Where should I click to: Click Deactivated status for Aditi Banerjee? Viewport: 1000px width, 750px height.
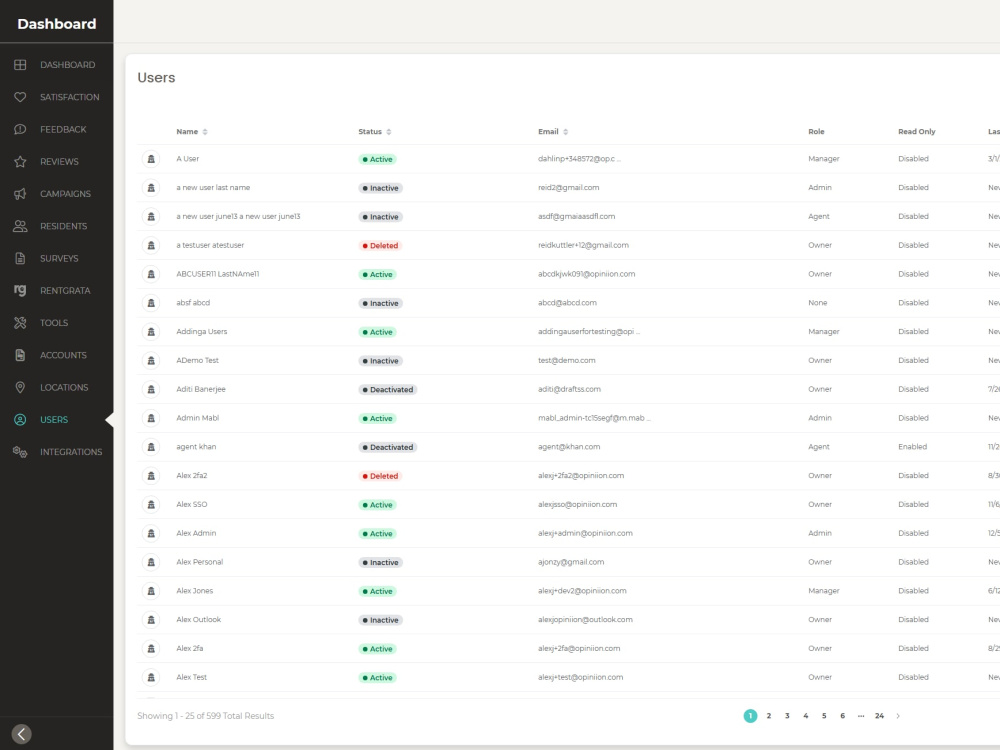(x=388, y=390)
